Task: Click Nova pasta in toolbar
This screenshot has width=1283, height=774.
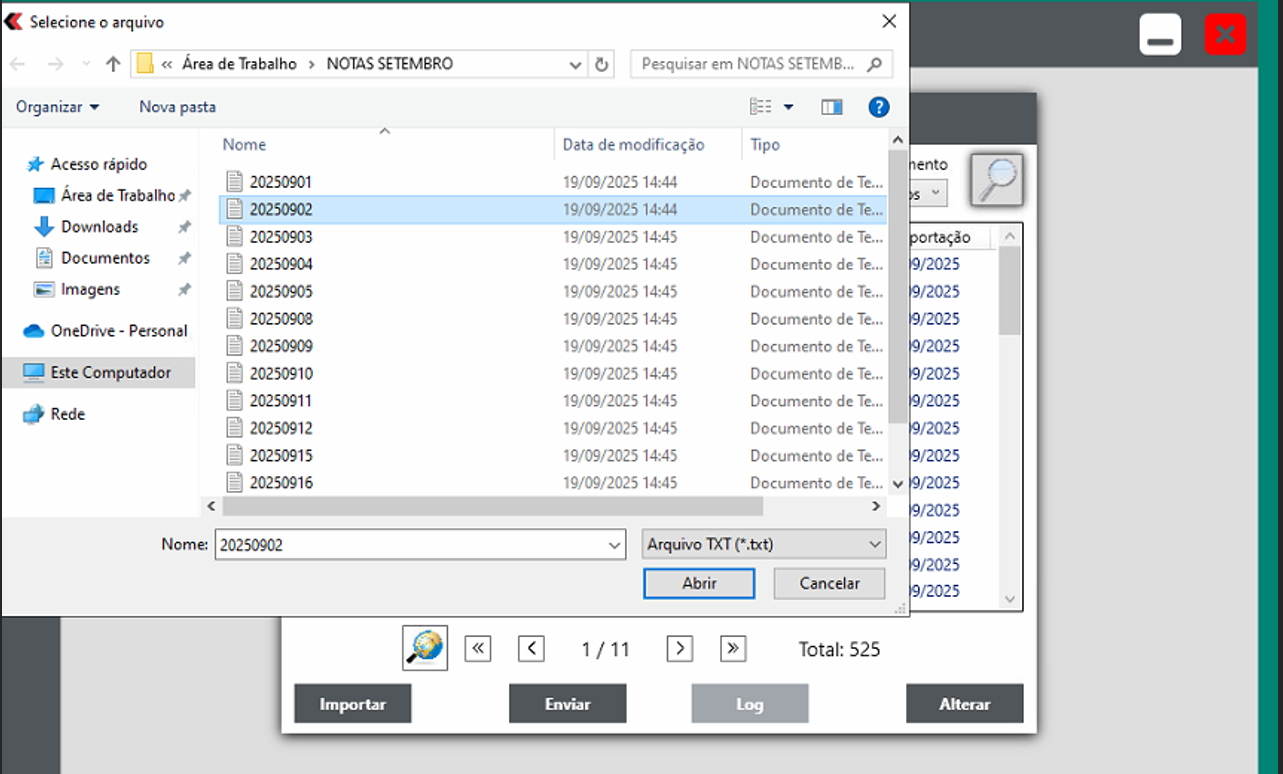Action: (x=177, y=107)
